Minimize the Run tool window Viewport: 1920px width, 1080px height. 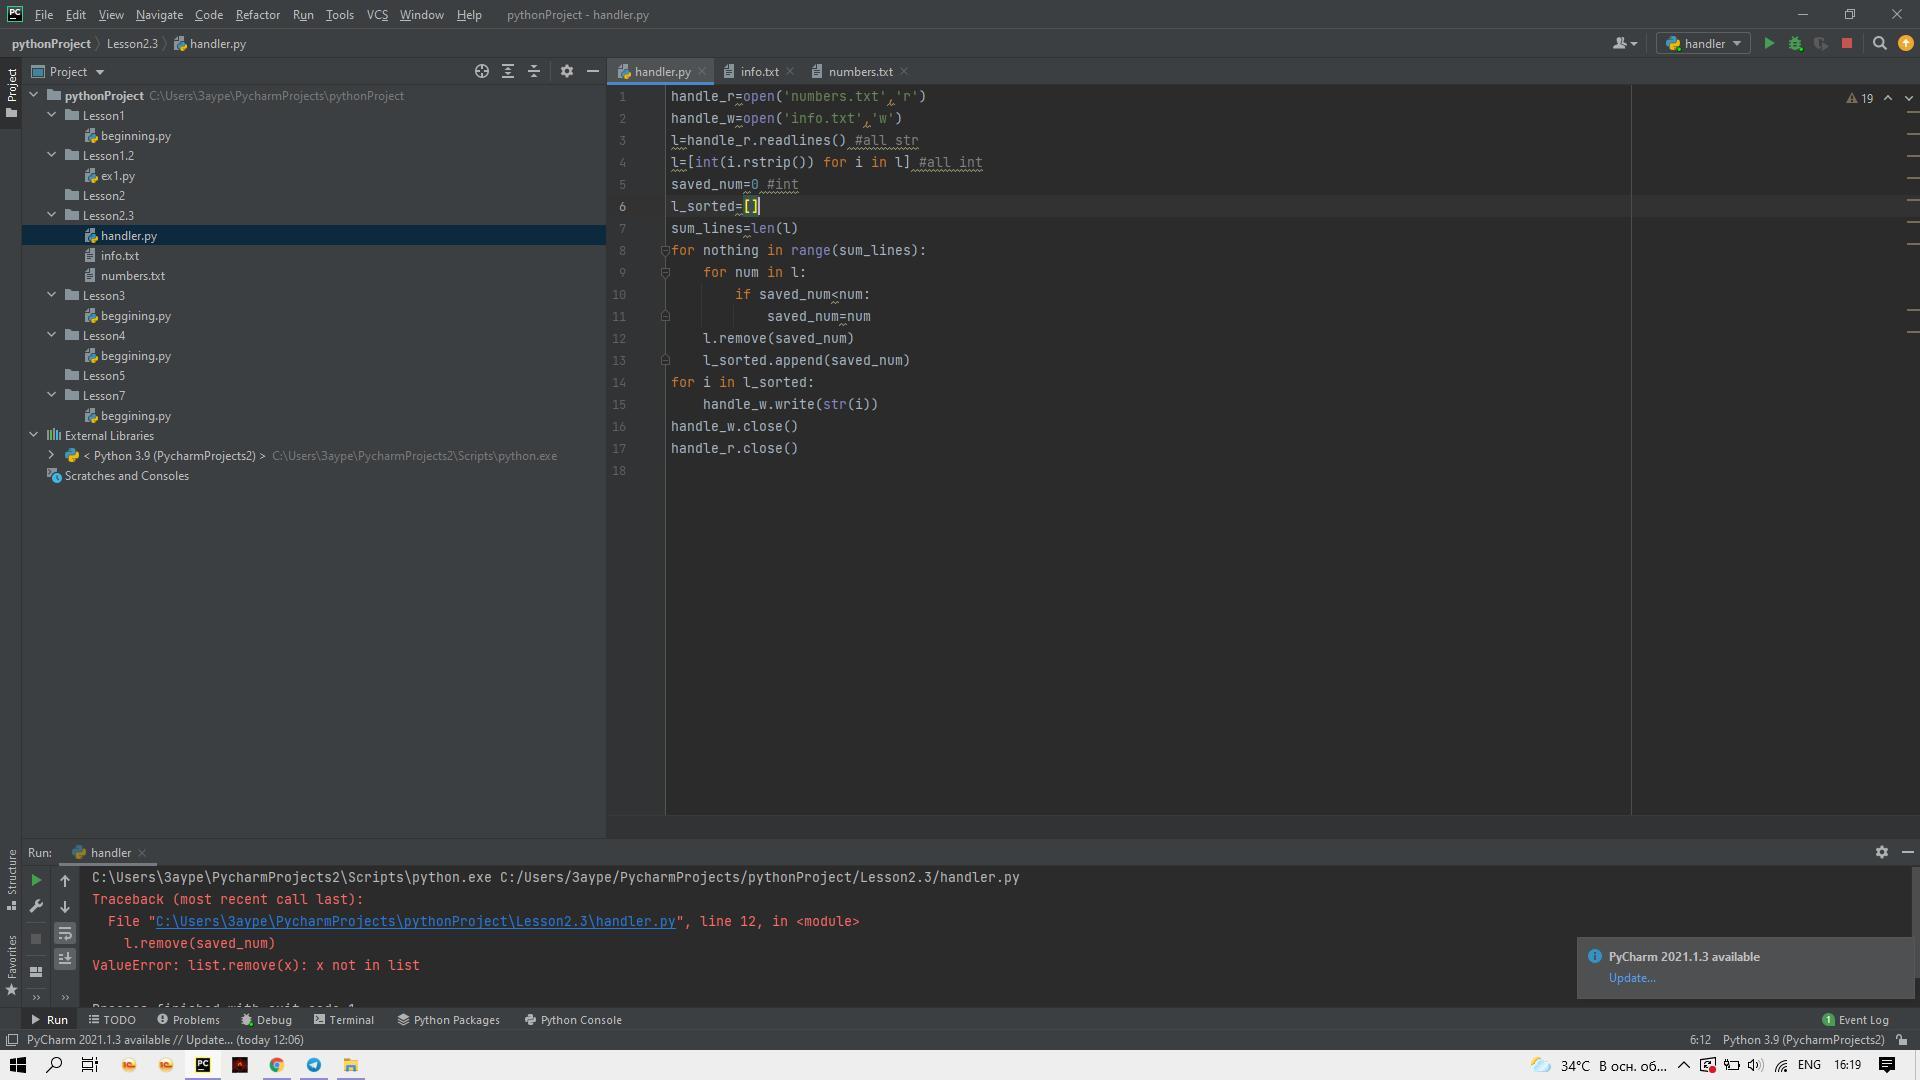pyautogui.click(x=1907, y=853)
